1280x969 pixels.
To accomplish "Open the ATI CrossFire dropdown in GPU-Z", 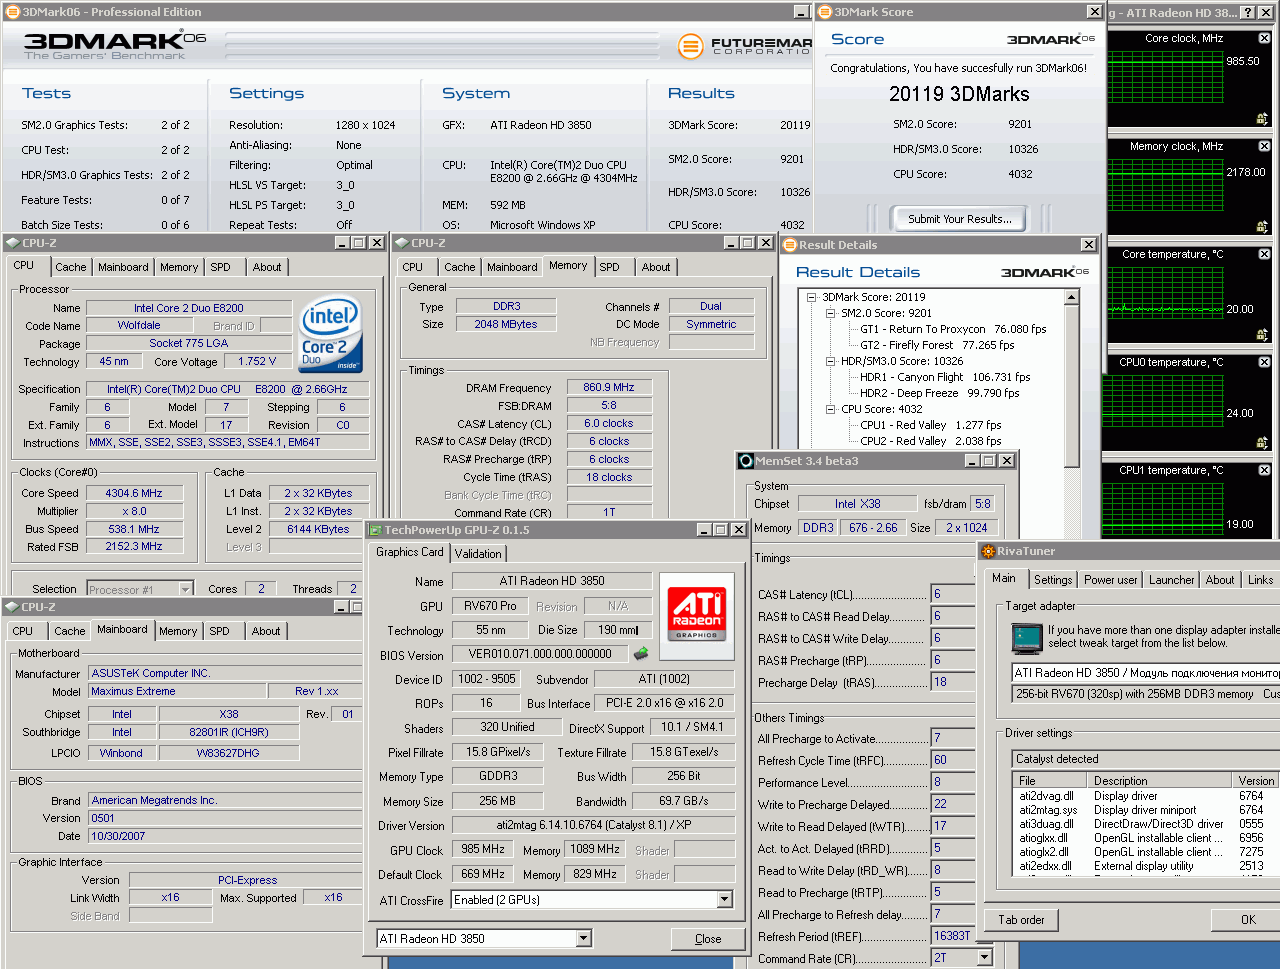I will click(725, 900).
